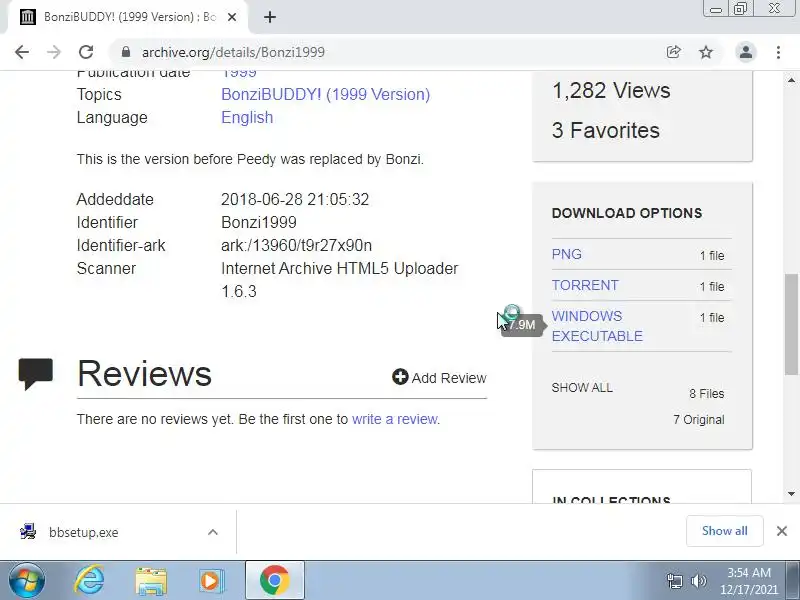The height and width of the screenshot is (600, 800).
Task: Click the volume speaker tray icon
Action: [x=698, y=581]
